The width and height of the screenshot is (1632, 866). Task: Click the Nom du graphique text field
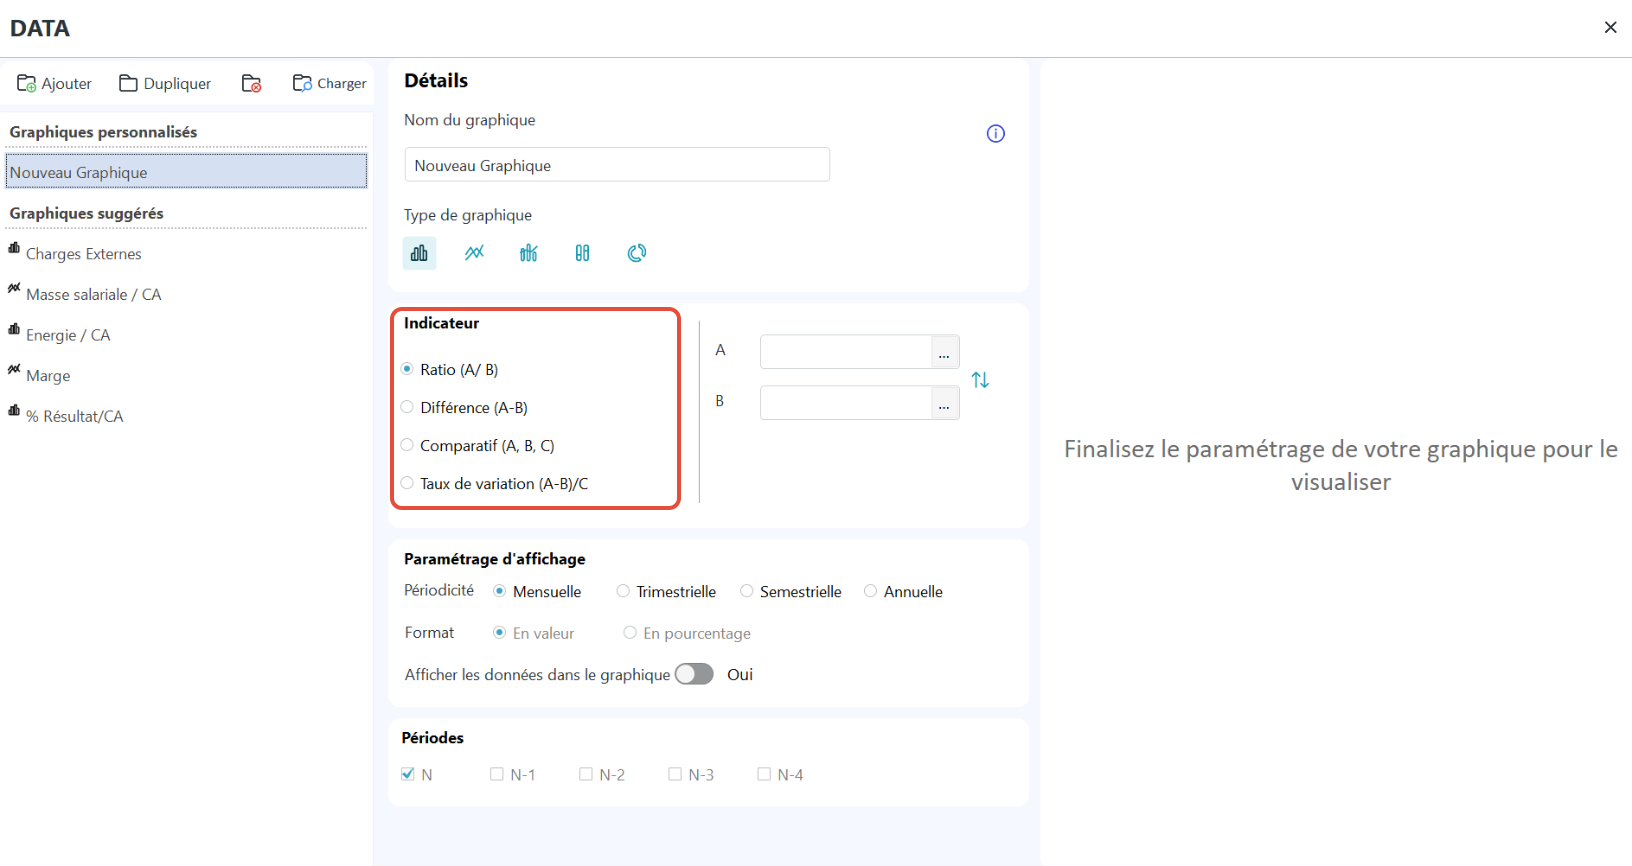(617, 165)
